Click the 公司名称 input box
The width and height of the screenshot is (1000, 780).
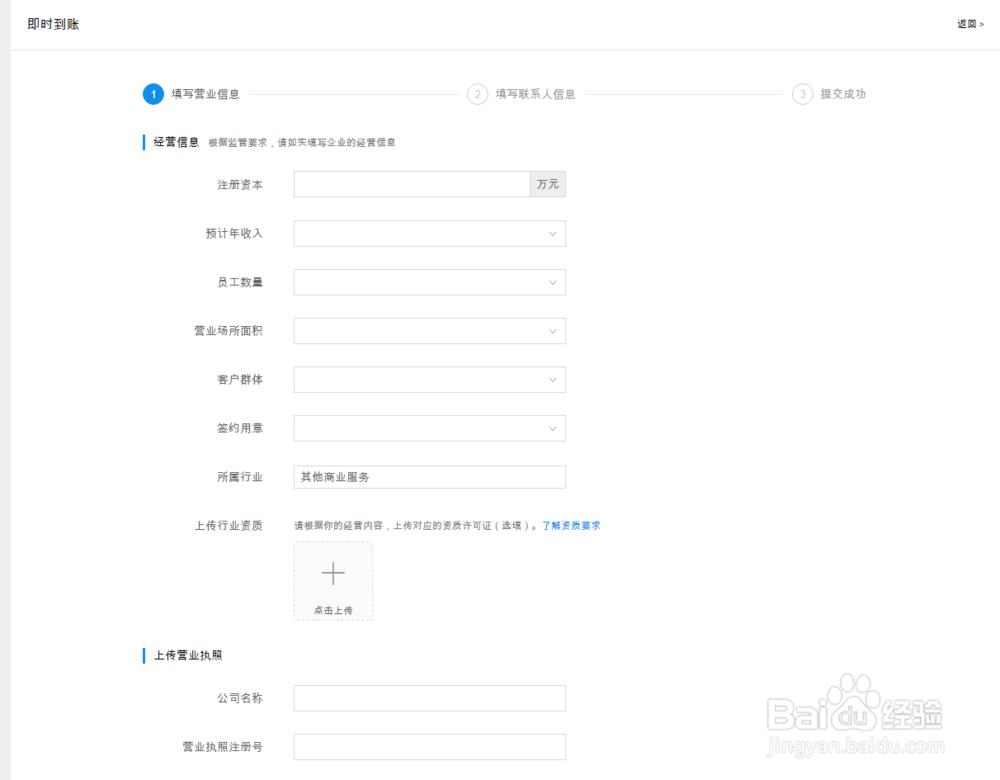coord(430,698)
